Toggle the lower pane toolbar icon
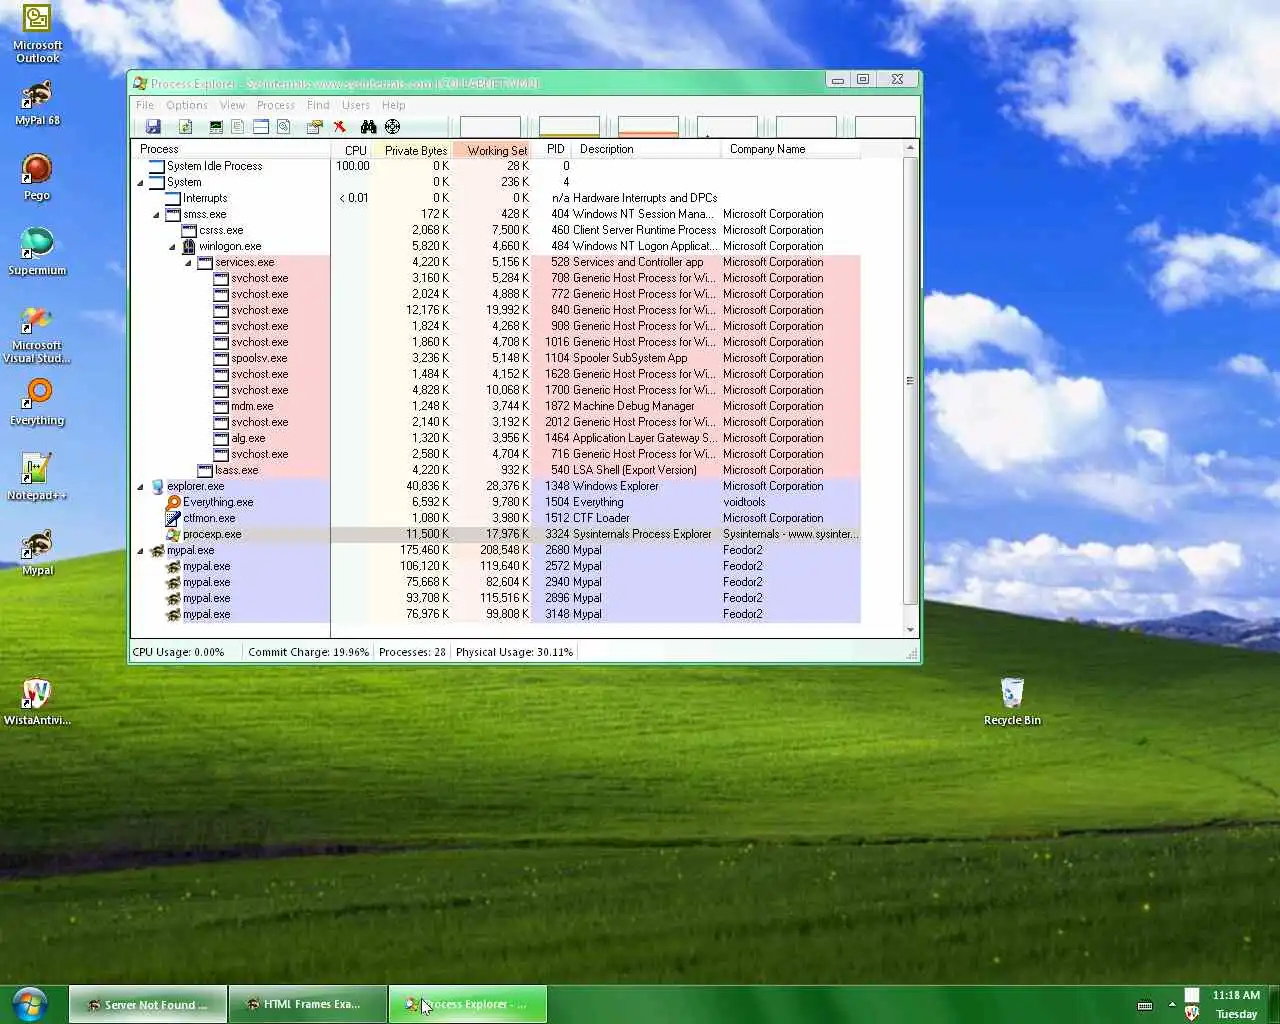 (260, 127)
